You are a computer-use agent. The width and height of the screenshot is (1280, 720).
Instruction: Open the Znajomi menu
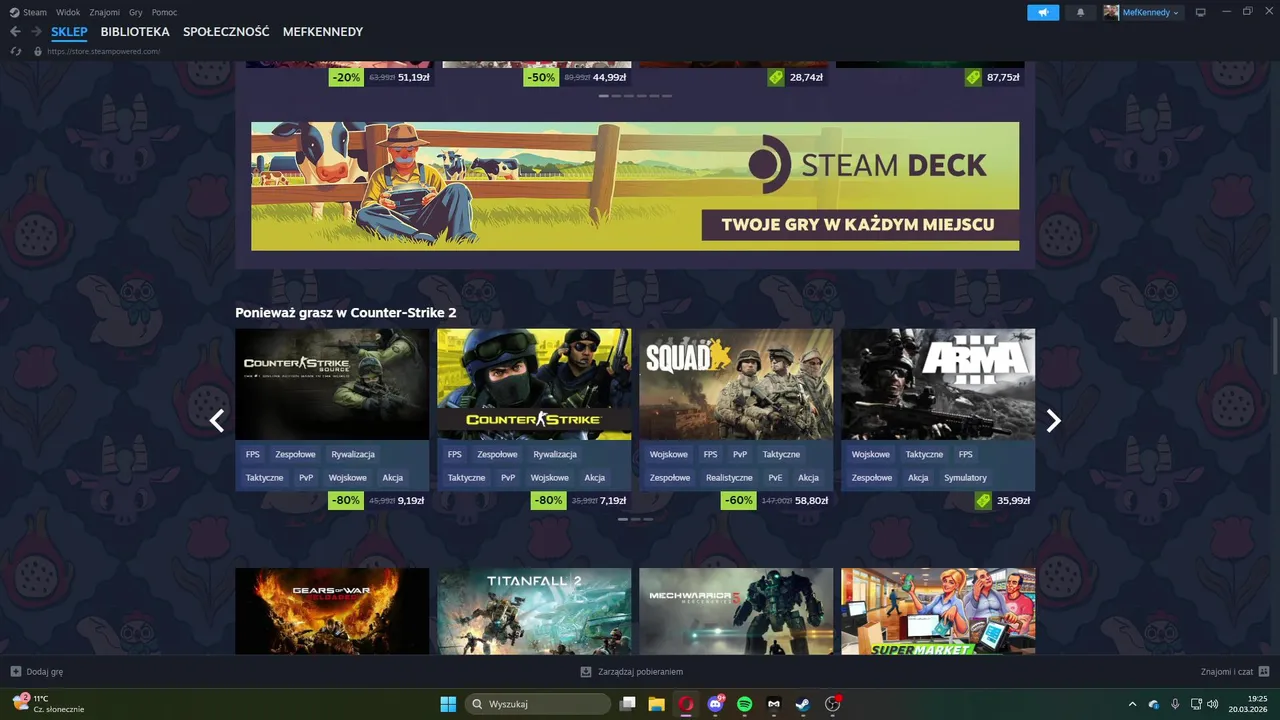[x=104, y=12]
